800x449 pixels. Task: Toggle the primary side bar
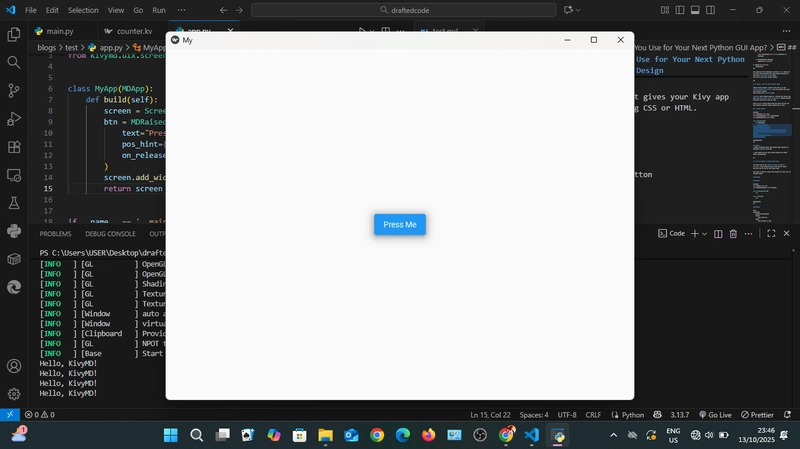[x=680, y=10]
